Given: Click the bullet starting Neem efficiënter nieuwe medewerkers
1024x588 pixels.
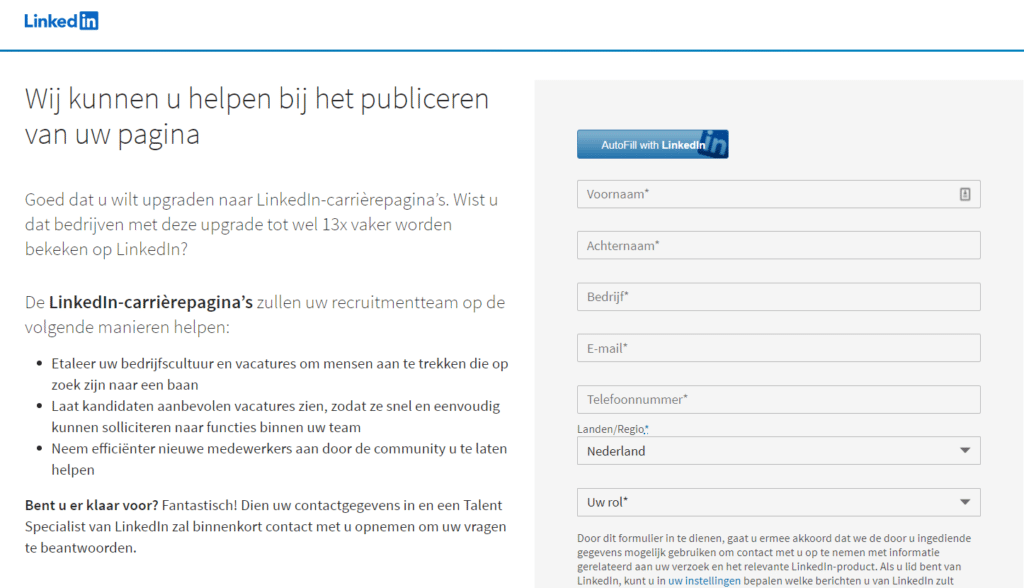Looking at the screenshot, I should (x=279, y=459).
